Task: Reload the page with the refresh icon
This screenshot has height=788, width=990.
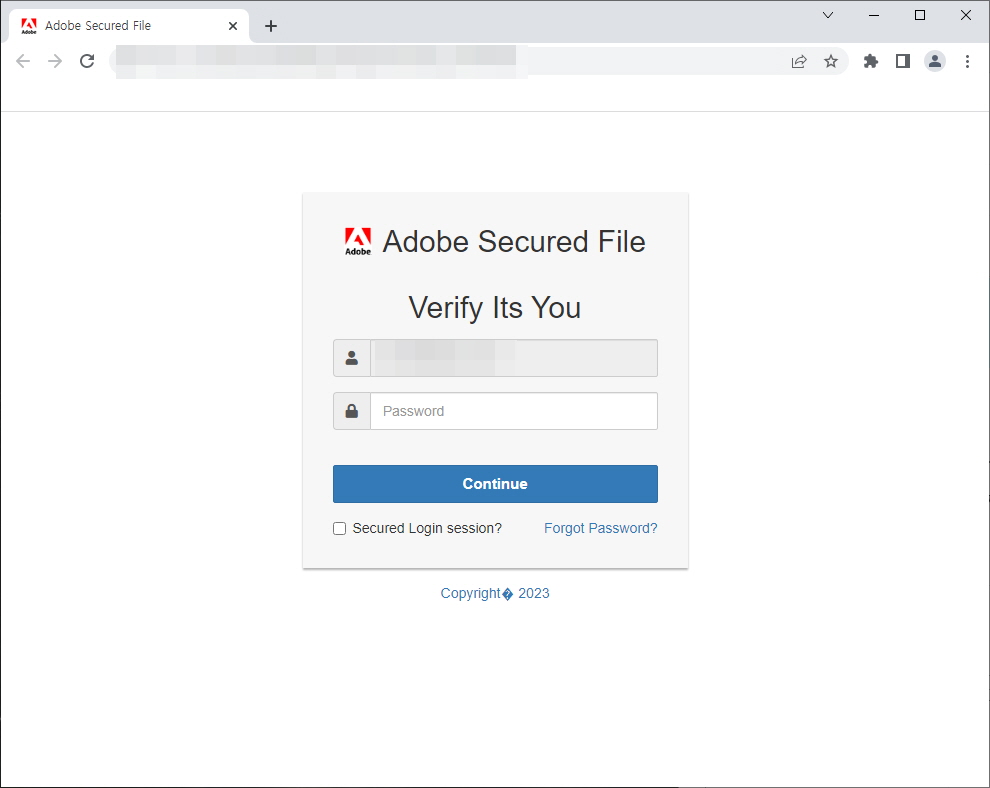Action: (87, 61)
